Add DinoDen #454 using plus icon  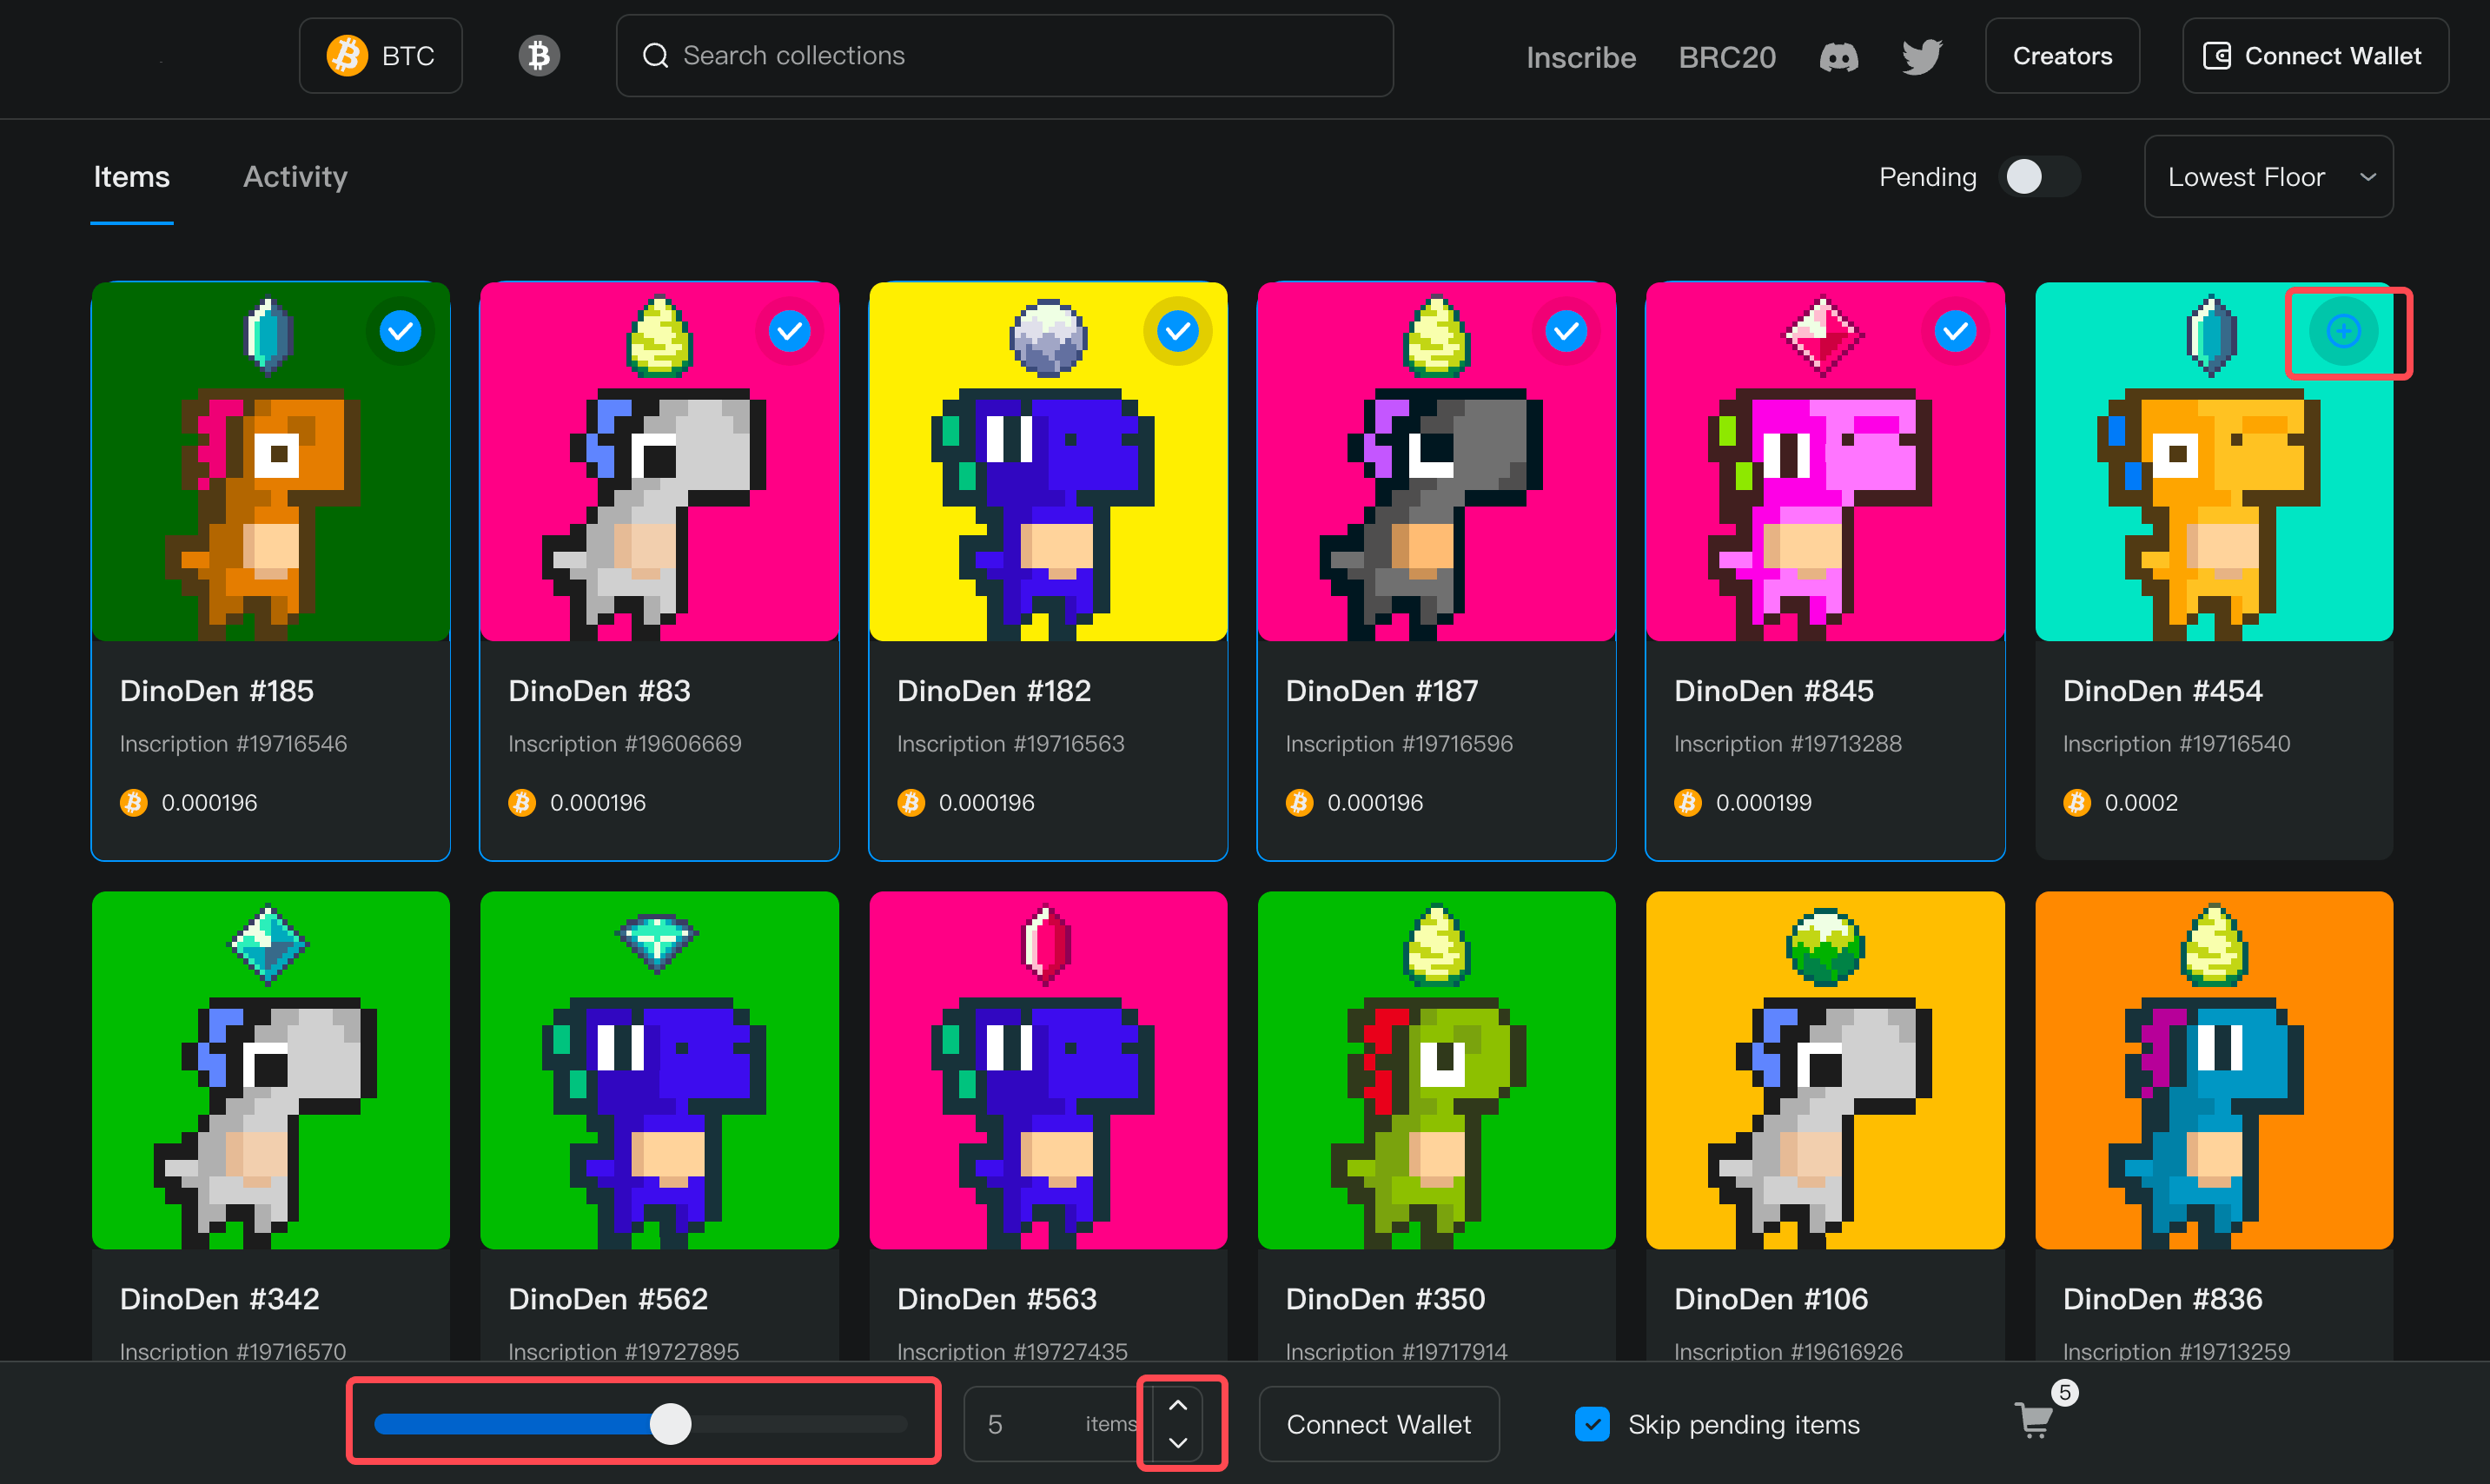click(2343, 331)
